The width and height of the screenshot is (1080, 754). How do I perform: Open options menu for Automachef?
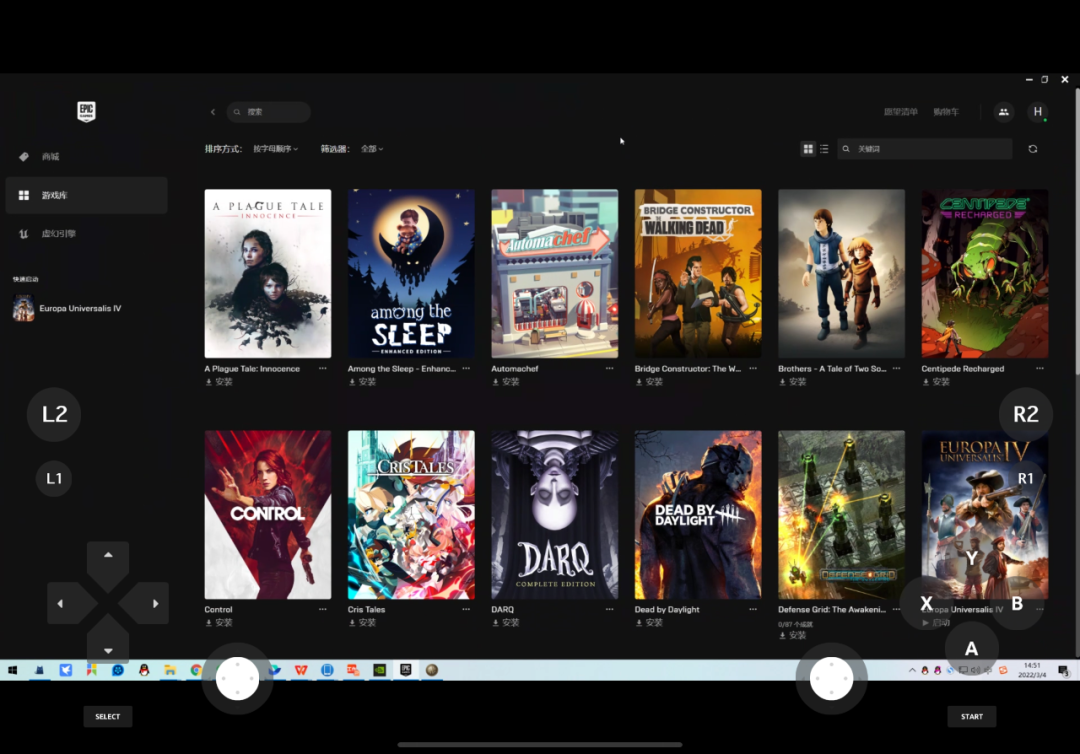tap(610, 368)
